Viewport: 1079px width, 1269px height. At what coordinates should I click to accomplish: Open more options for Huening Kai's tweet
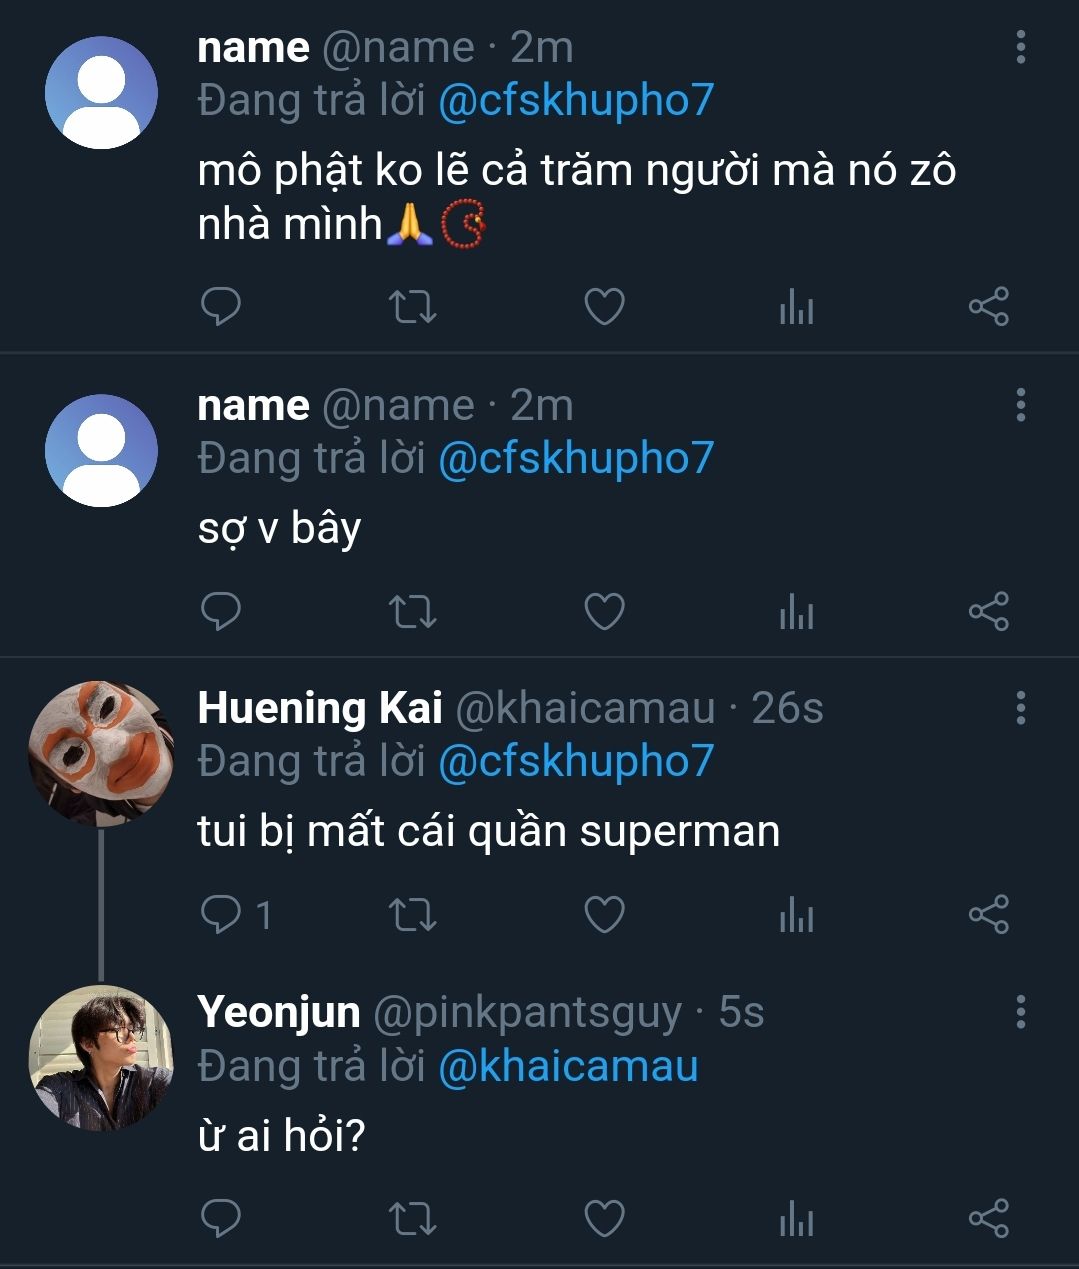click(x=1020, y=708)
